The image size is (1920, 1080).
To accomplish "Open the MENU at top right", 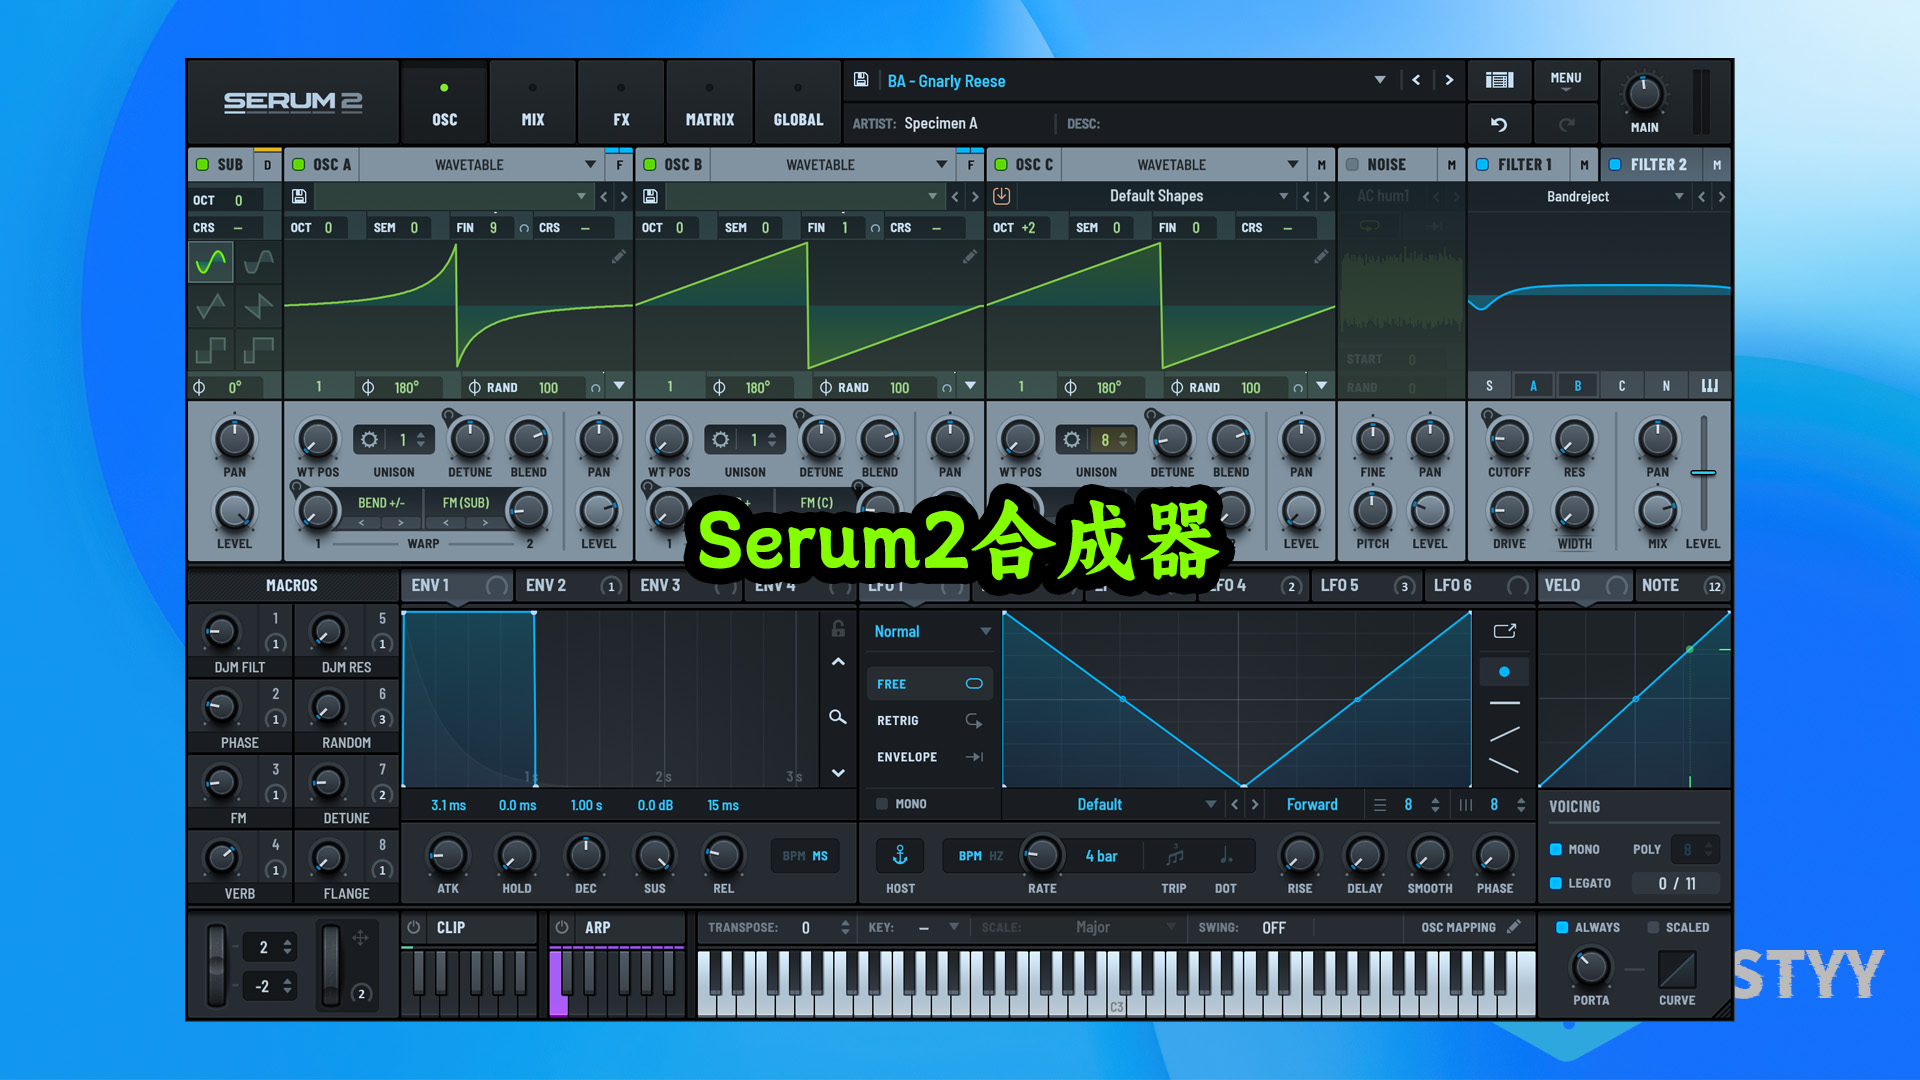I will click(x=1565, y=80).
